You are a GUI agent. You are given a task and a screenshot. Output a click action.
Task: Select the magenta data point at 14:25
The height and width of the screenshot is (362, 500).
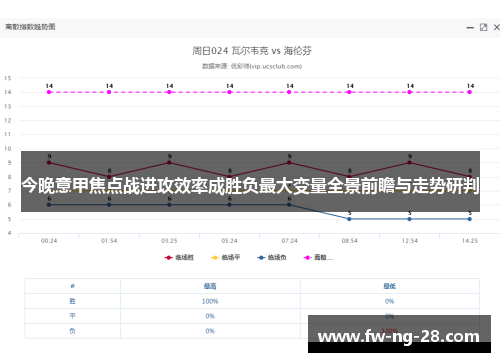[x=469, y=92]
